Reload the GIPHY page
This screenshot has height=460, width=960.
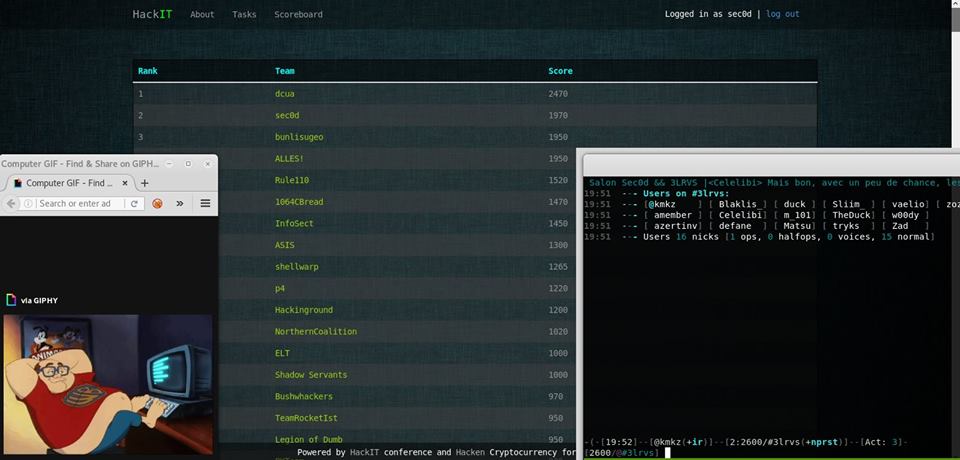coord(134,203)
